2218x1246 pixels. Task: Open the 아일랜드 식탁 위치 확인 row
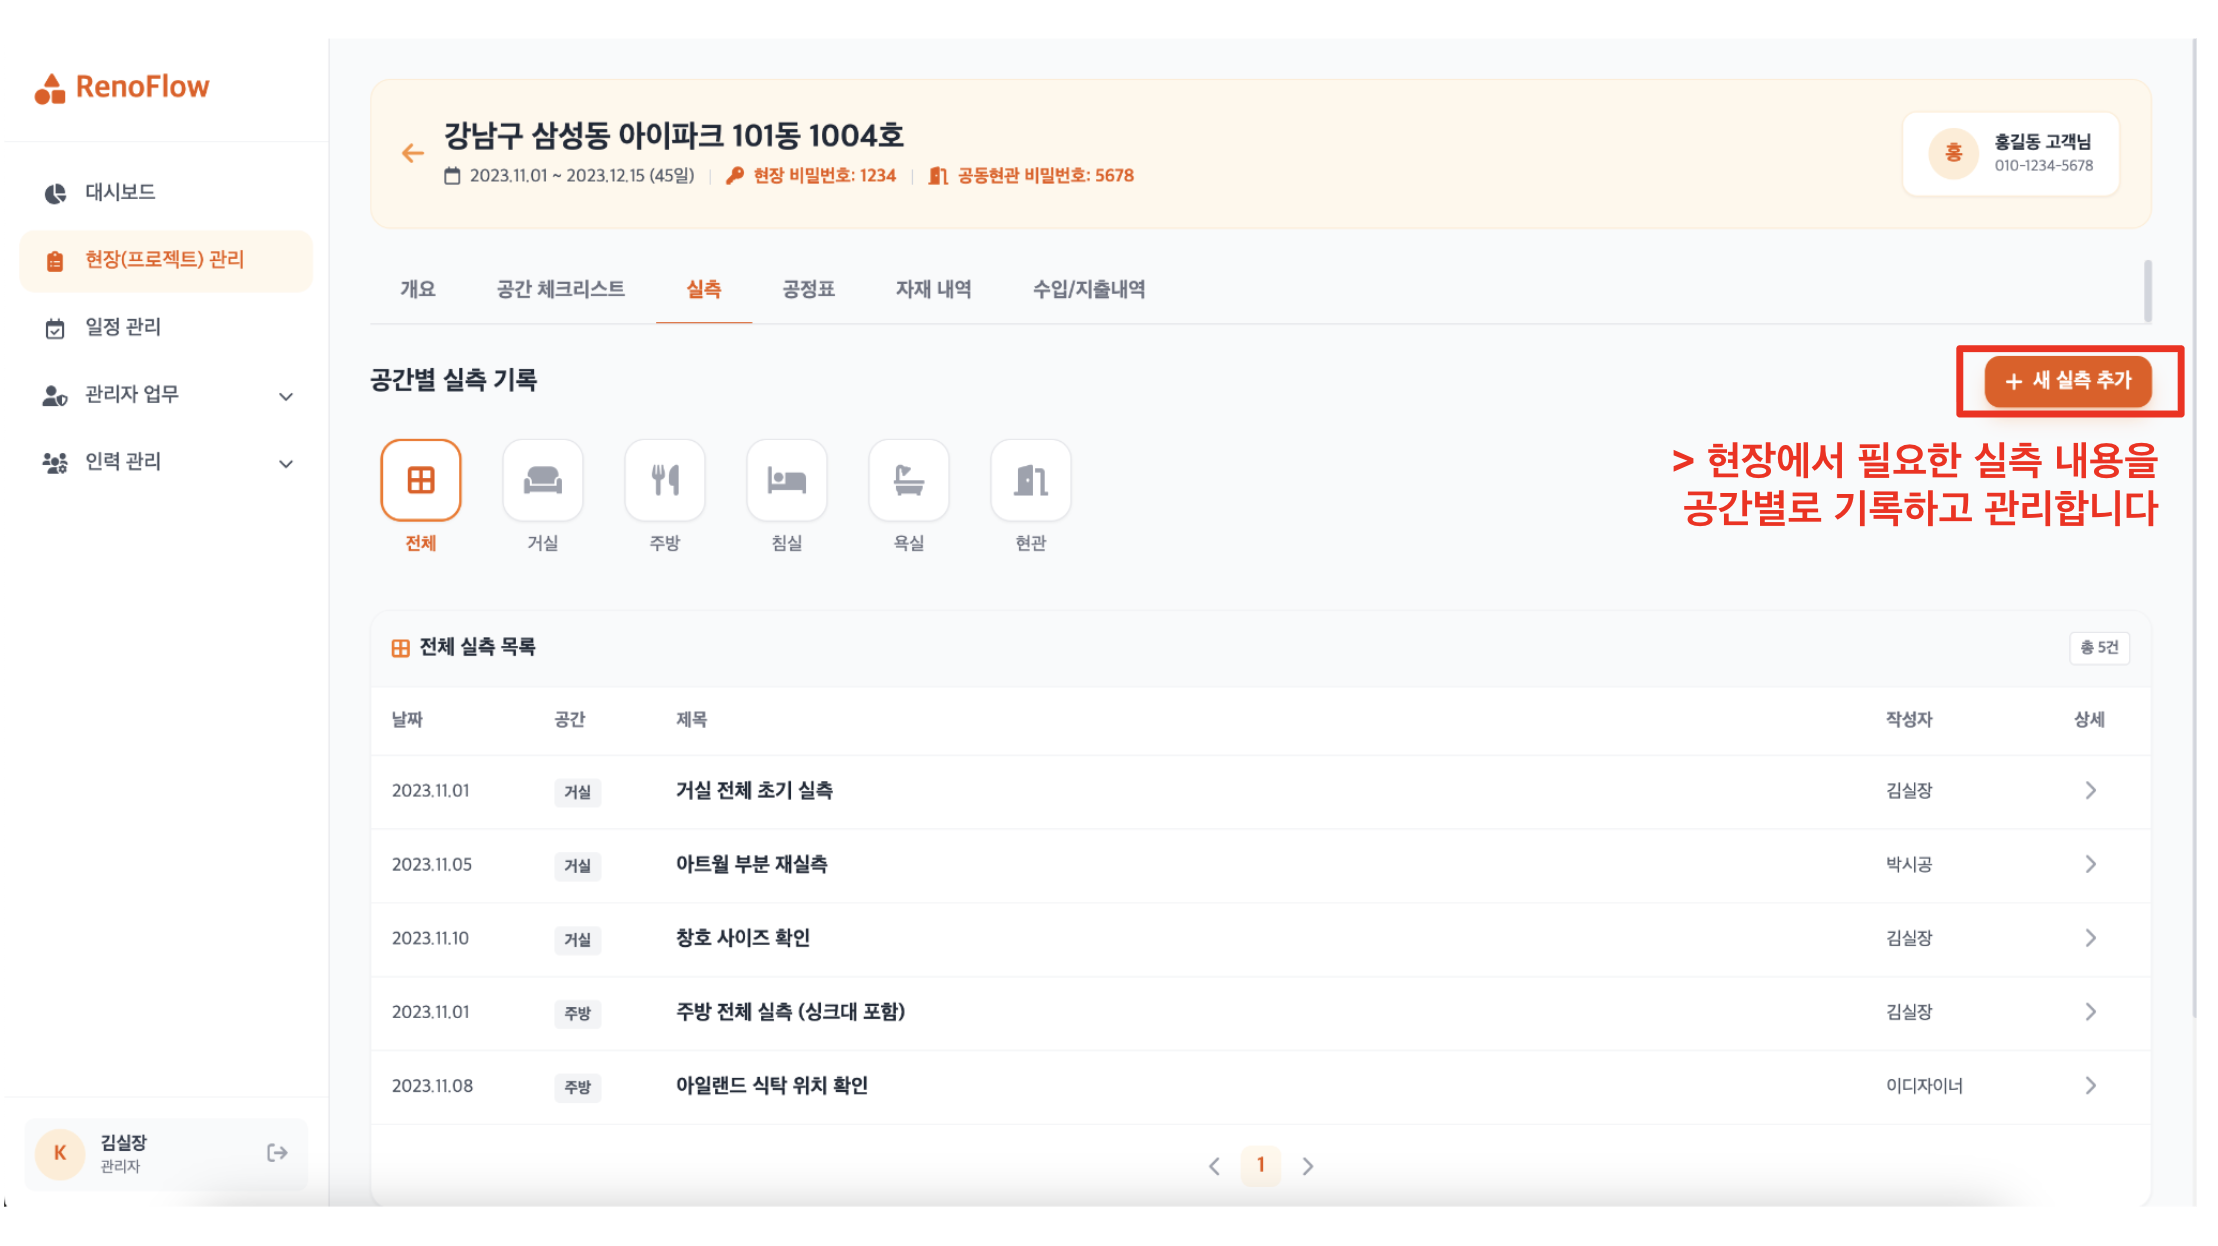pyautogui.click(x=771, y=1086)
